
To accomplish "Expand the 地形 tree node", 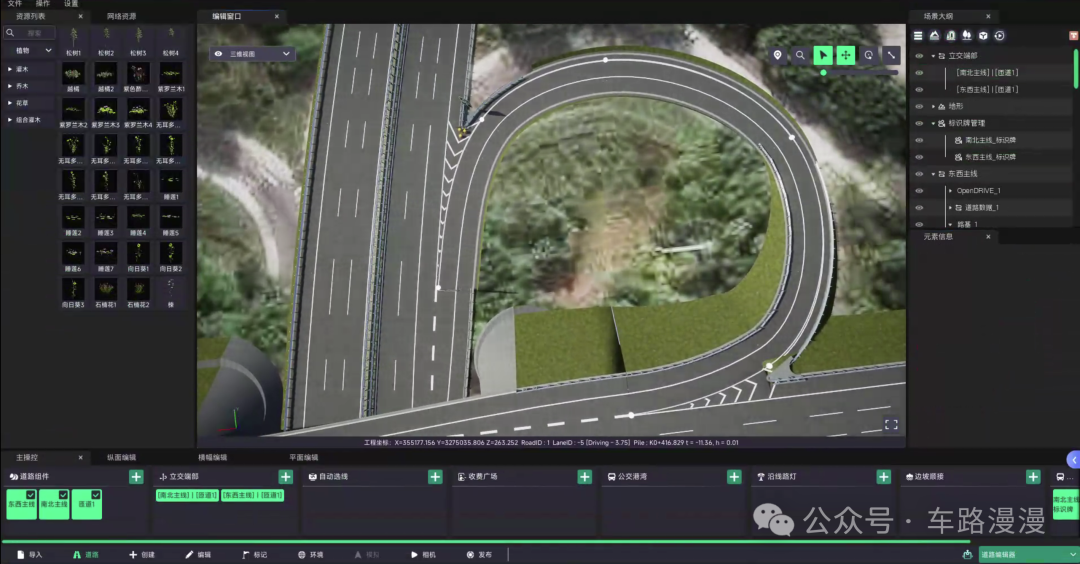I will (933, 107).
